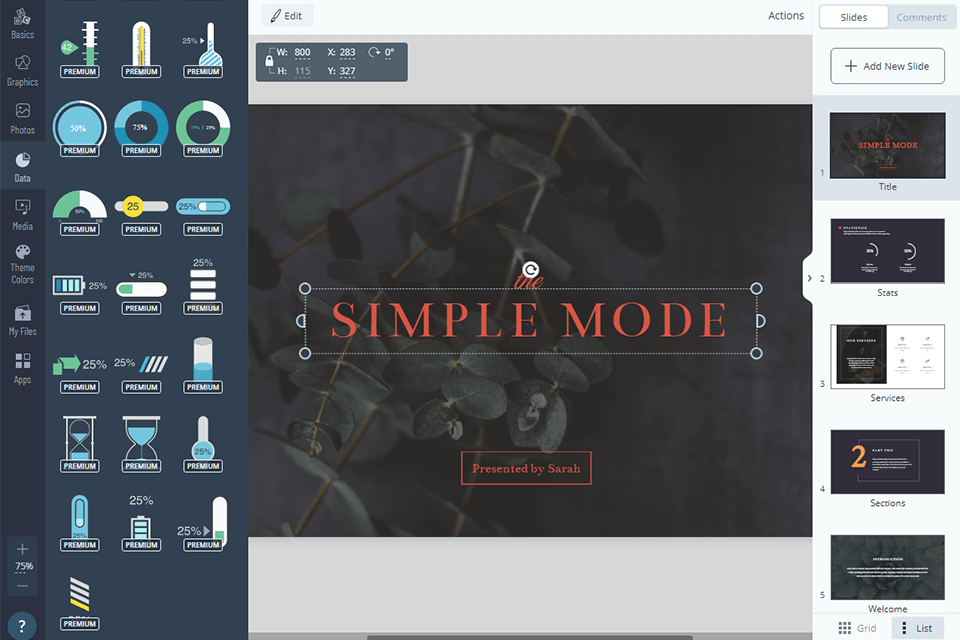Open the My Files panel

point(22,320)
